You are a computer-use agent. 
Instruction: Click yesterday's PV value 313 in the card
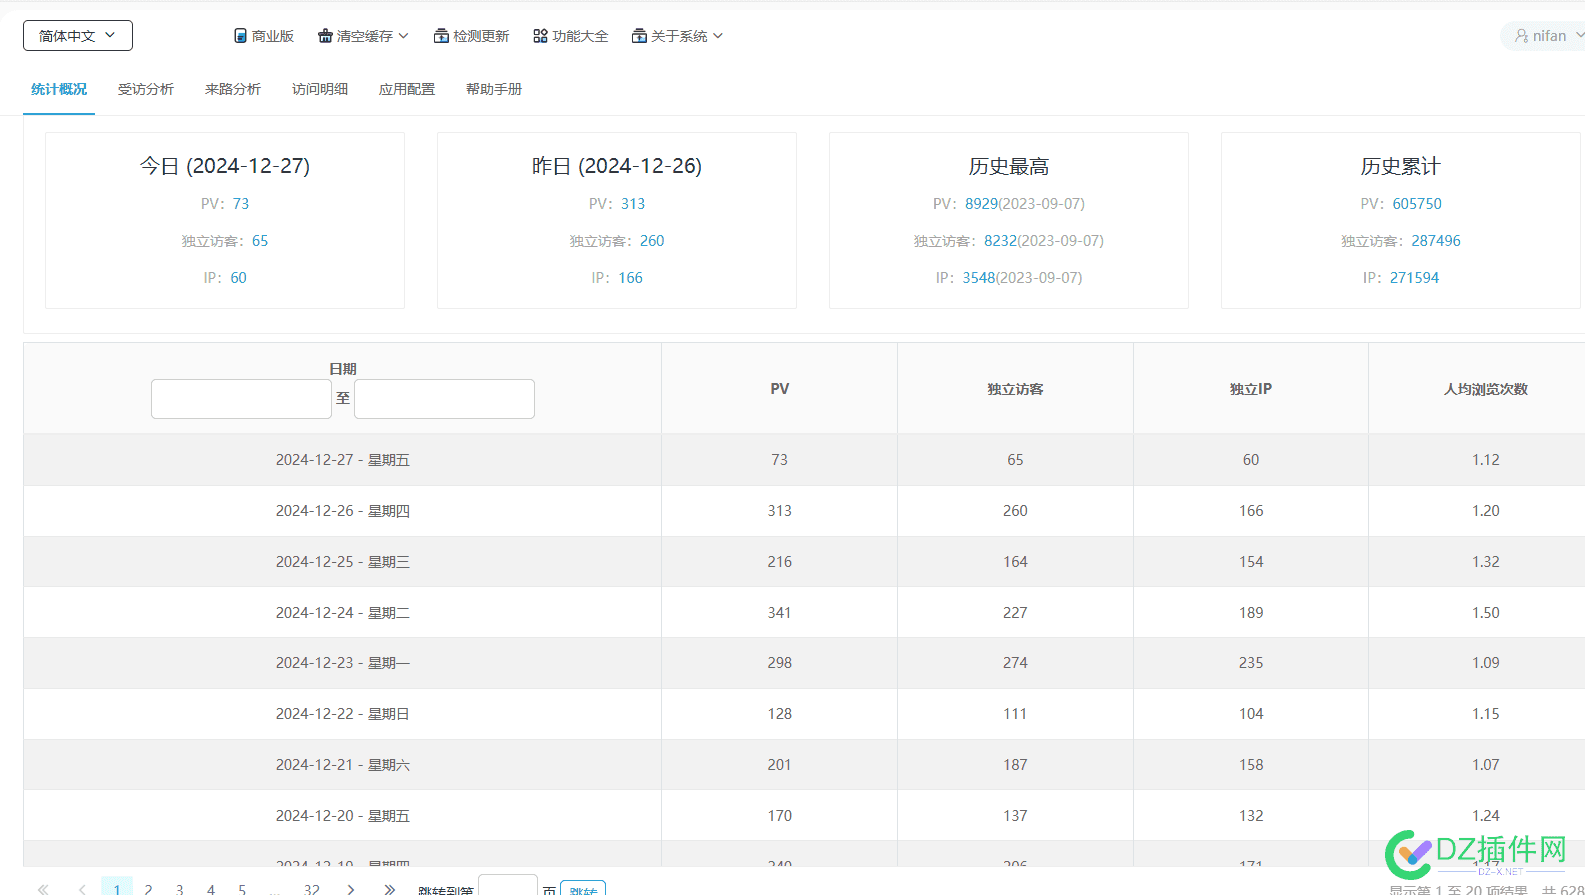[633, 204]
